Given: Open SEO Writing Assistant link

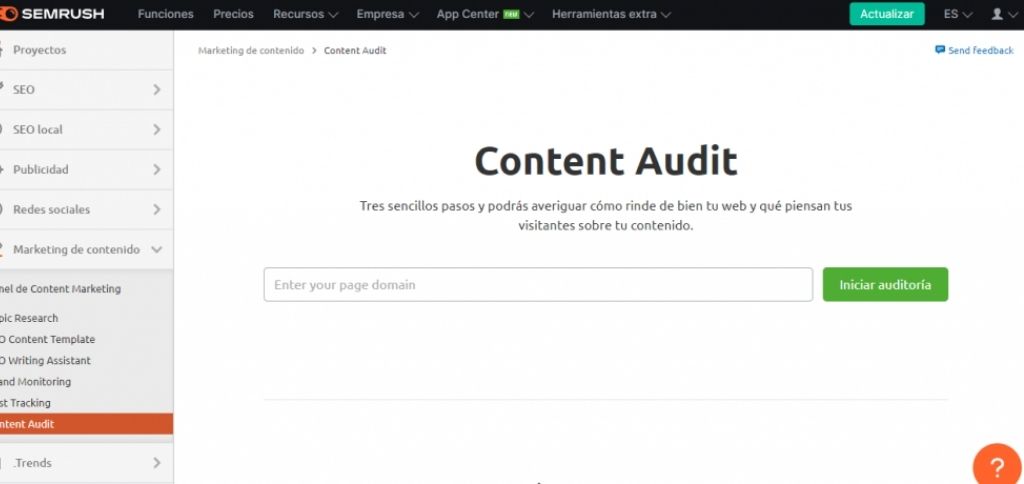Looking at the screenshot, I should 46,361.
